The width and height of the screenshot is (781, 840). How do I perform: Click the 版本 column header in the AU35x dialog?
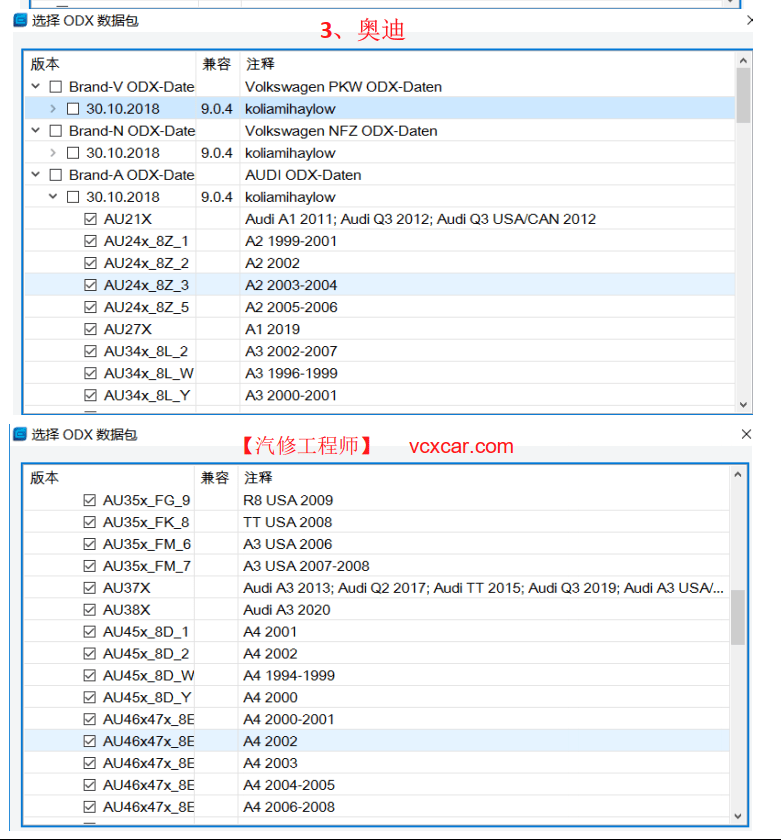click(x=44, y=478)
